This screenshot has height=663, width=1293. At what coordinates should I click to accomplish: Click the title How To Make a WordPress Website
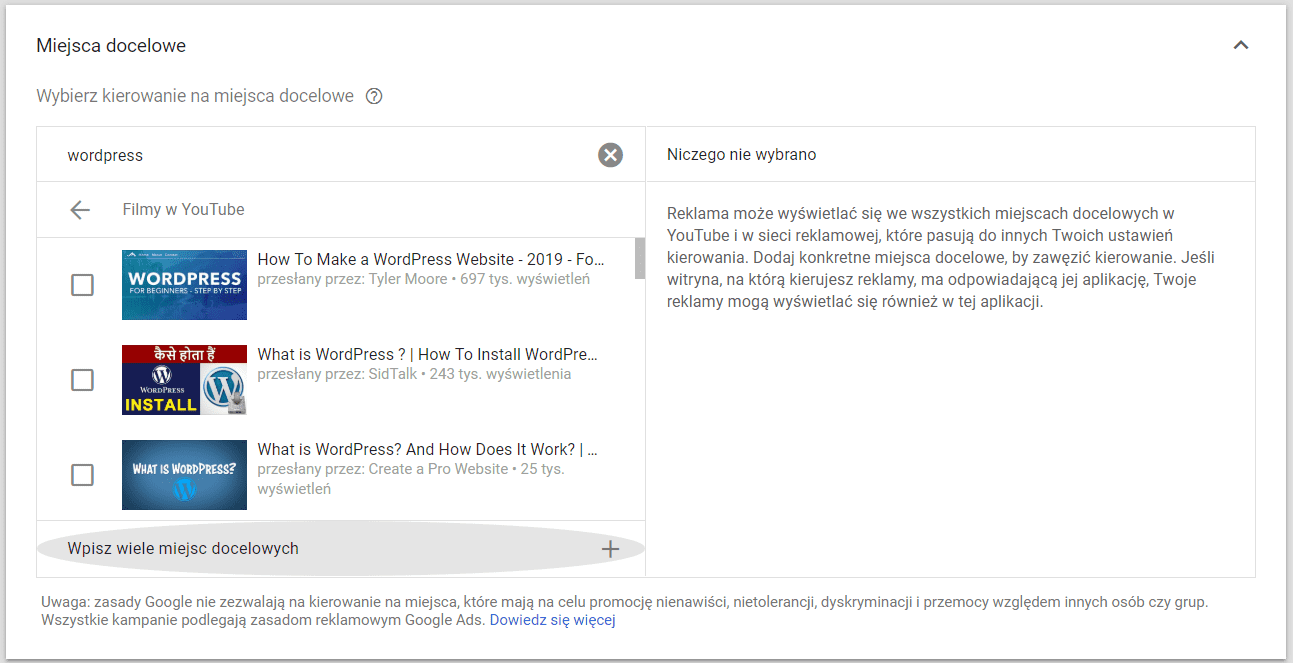[x=428, y=258]
